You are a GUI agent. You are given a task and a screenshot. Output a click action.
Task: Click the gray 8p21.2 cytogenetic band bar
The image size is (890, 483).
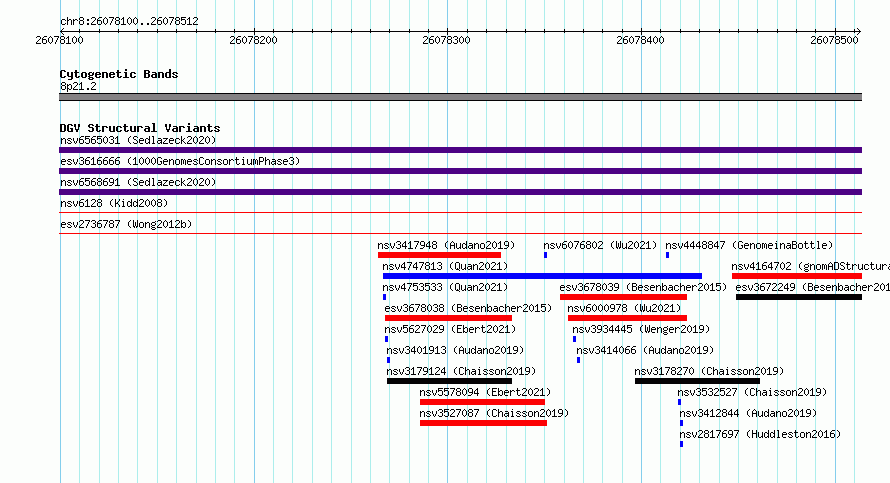460,97
